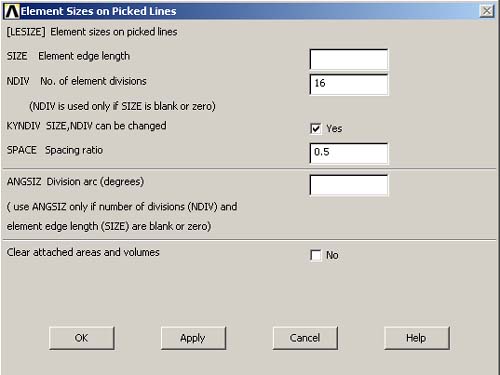The image size is (500, 375).
Task: Click the SPACE Spacing ratio label
Action: coord(55,150)
